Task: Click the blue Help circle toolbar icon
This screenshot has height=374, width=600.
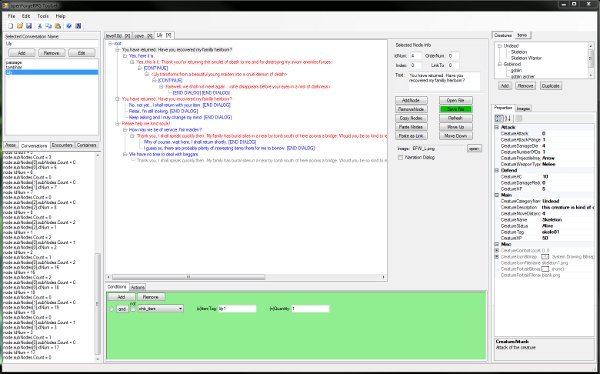Action: coord(69,26)
